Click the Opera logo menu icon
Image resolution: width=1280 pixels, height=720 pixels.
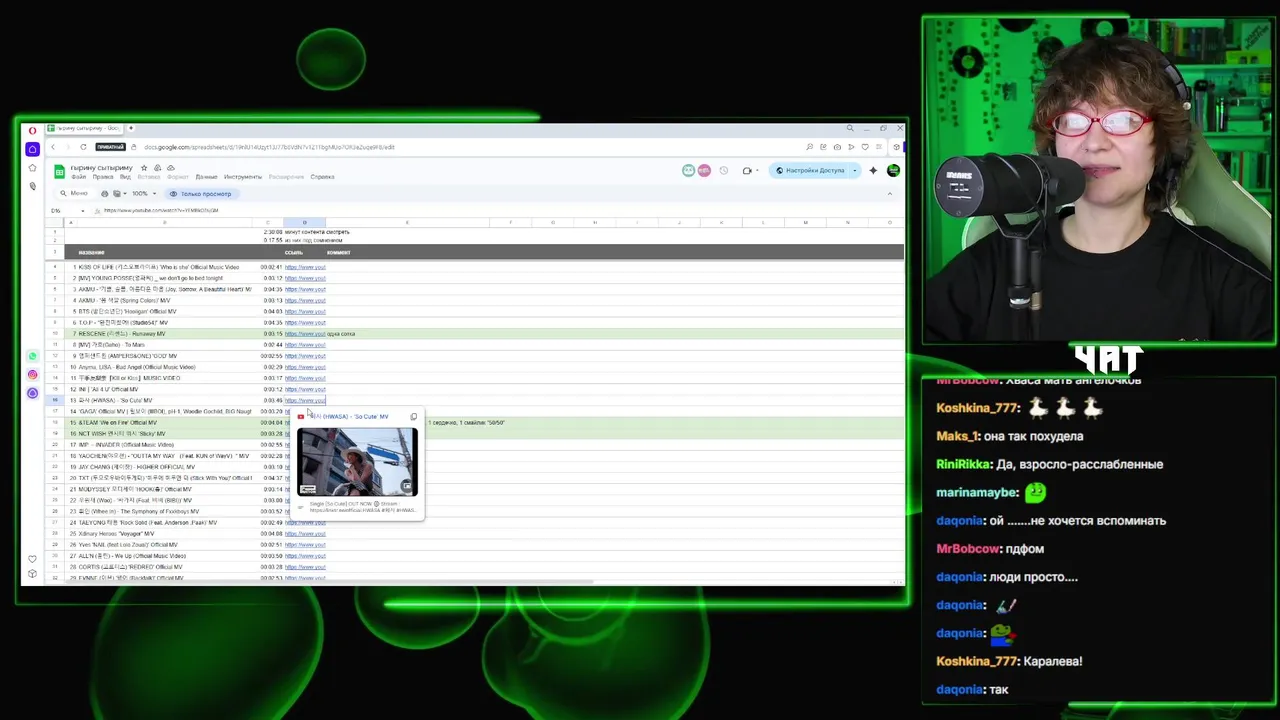(32, 129)
